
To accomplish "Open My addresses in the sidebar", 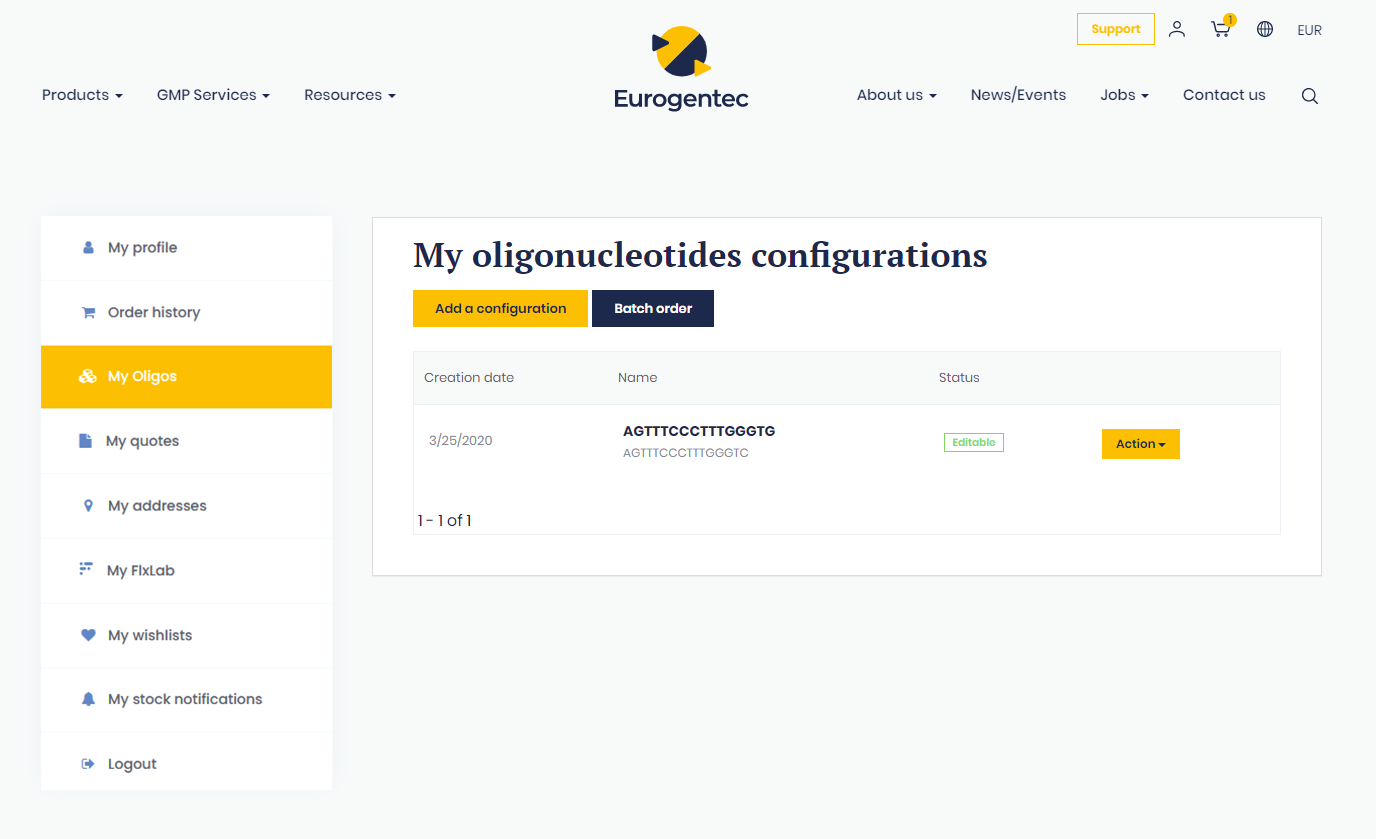I will 186,506.
